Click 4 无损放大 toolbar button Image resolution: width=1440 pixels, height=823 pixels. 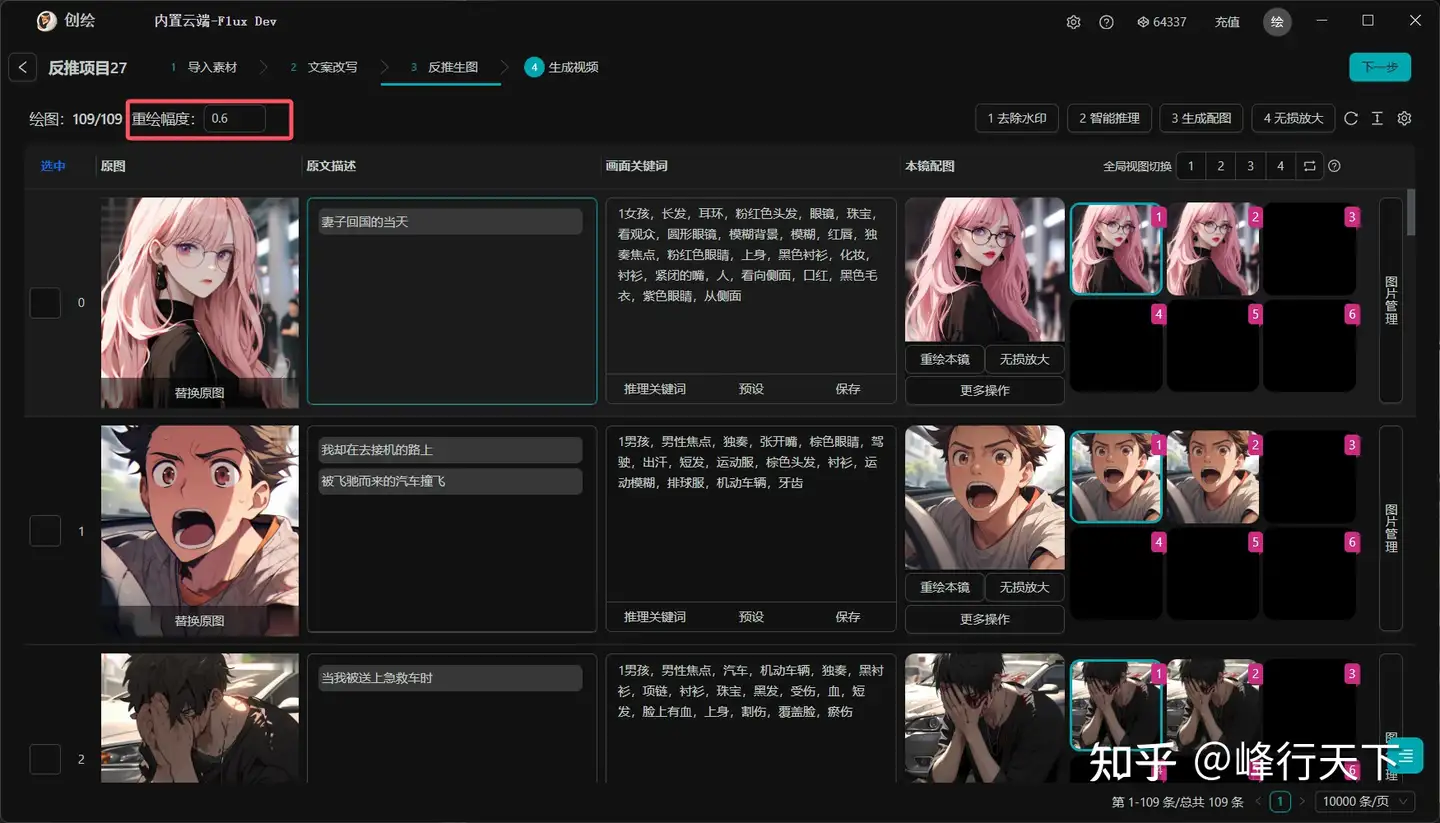point(1293,118)
